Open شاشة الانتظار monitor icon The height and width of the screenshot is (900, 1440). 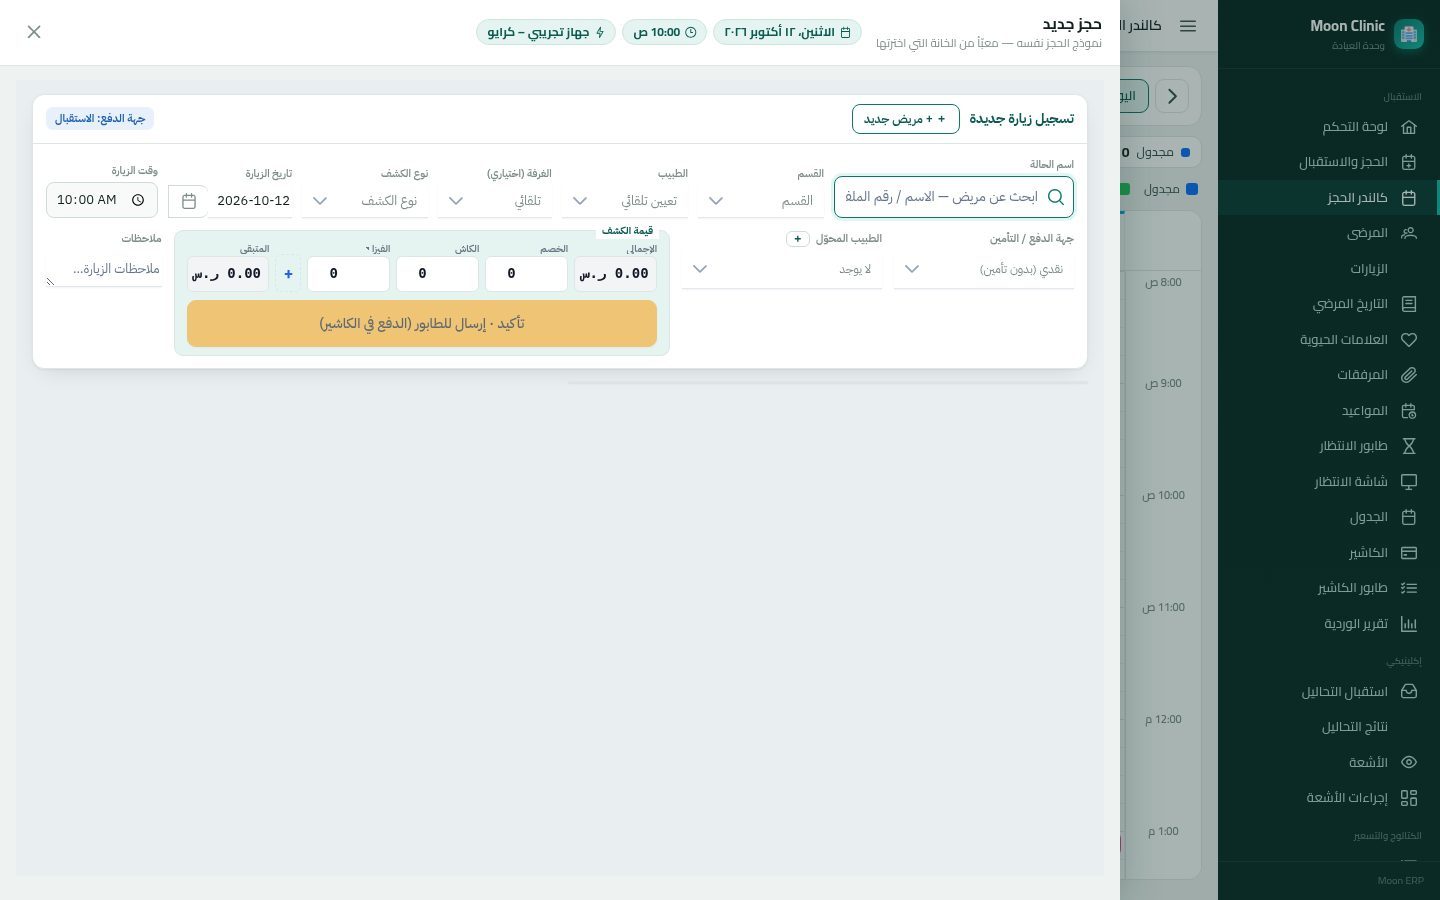(1409, 482)
